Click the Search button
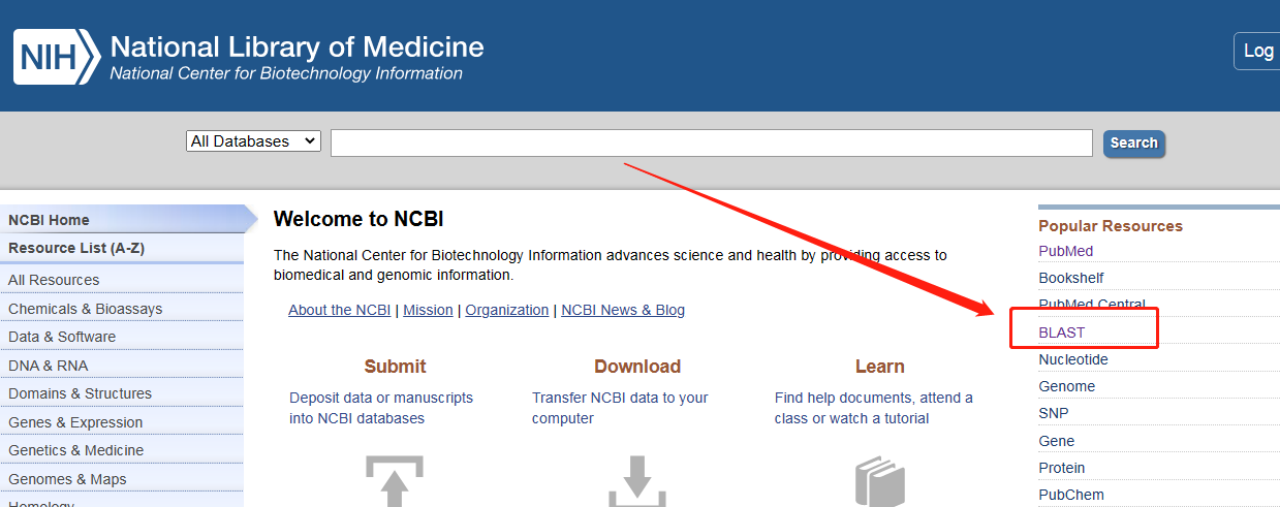 [1134, 143]
